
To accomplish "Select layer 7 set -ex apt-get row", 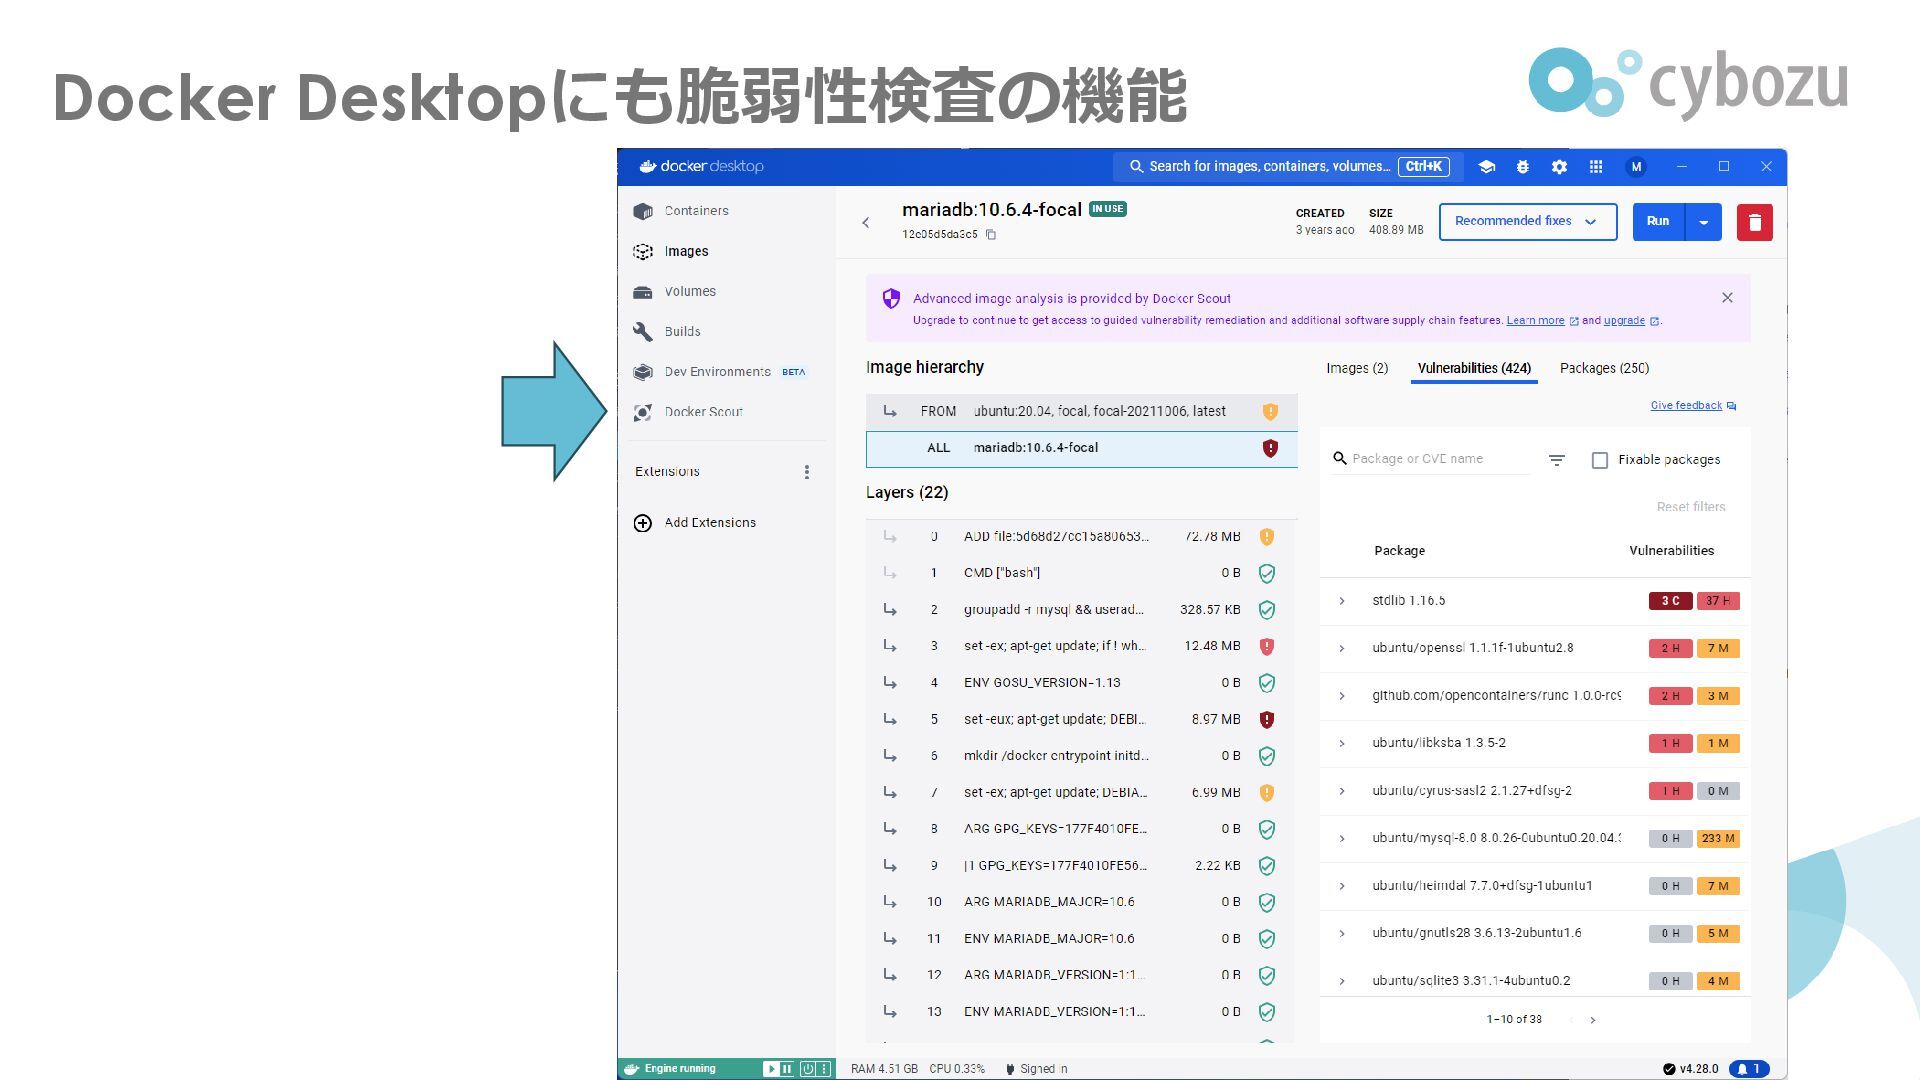I will tap(1081, 793).
